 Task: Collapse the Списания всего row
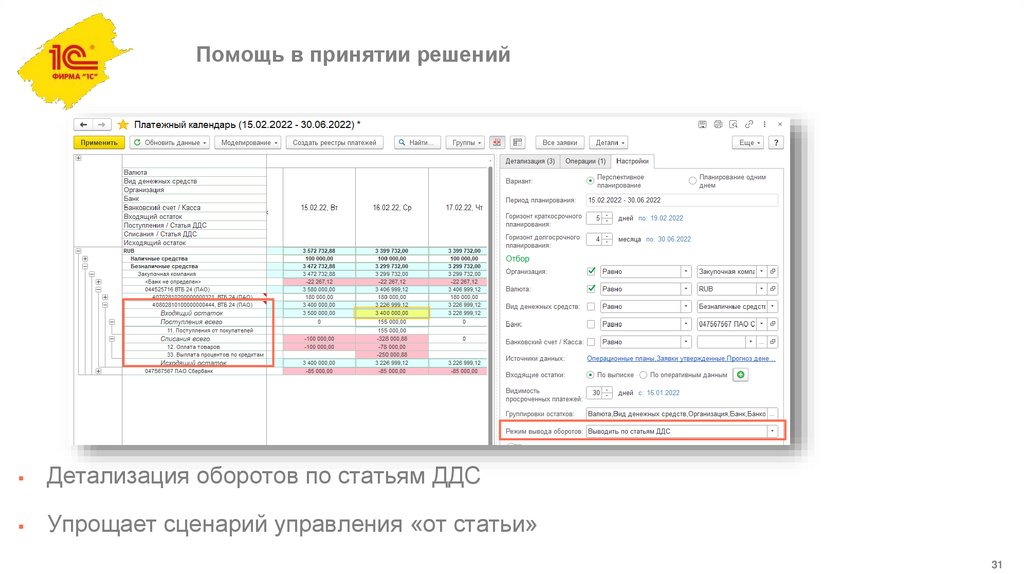tap(112, 339)
